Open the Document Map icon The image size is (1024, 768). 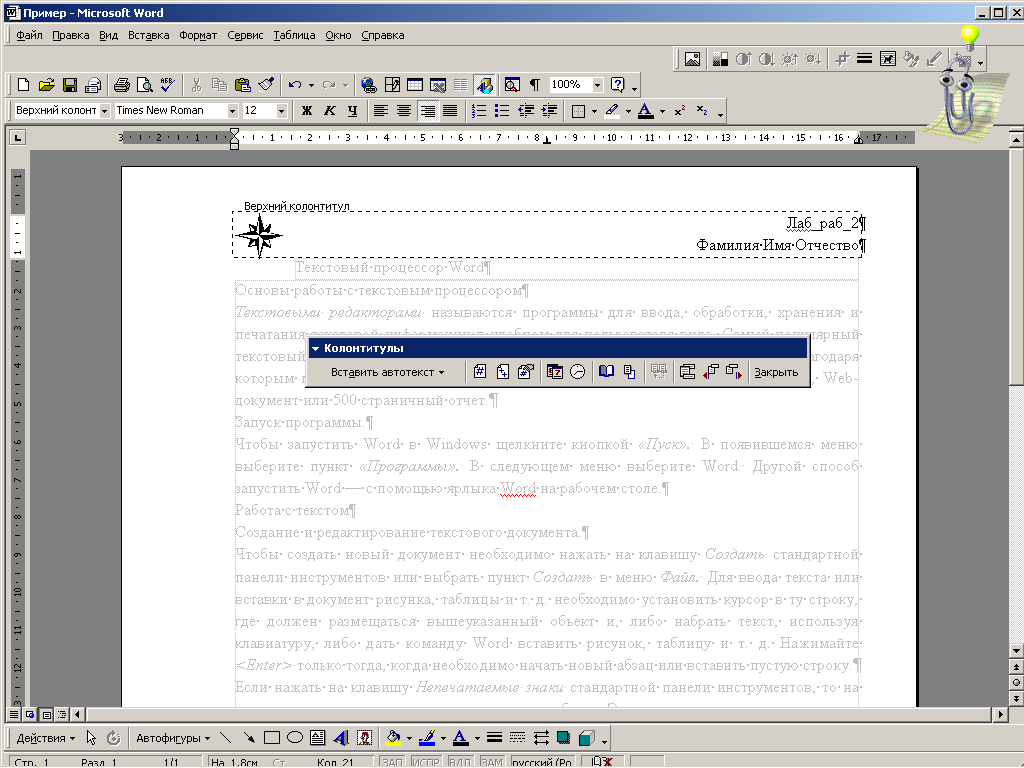pos(512,85)
